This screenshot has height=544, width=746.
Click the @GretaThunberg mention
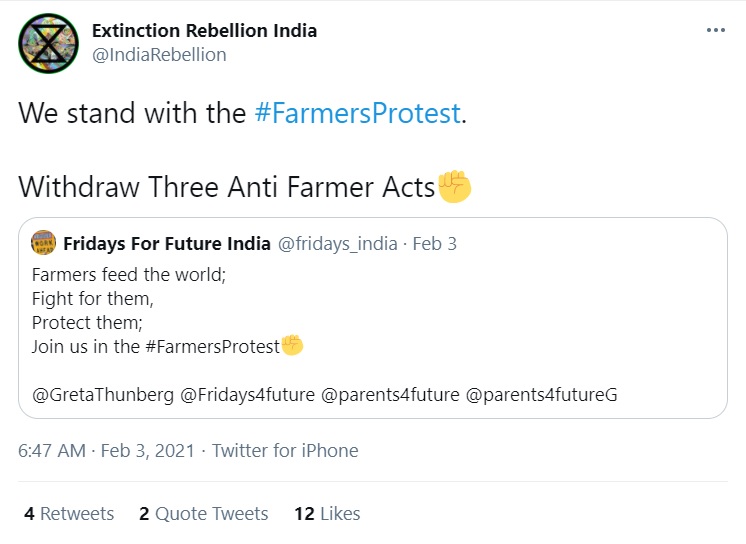pos(101,395)
